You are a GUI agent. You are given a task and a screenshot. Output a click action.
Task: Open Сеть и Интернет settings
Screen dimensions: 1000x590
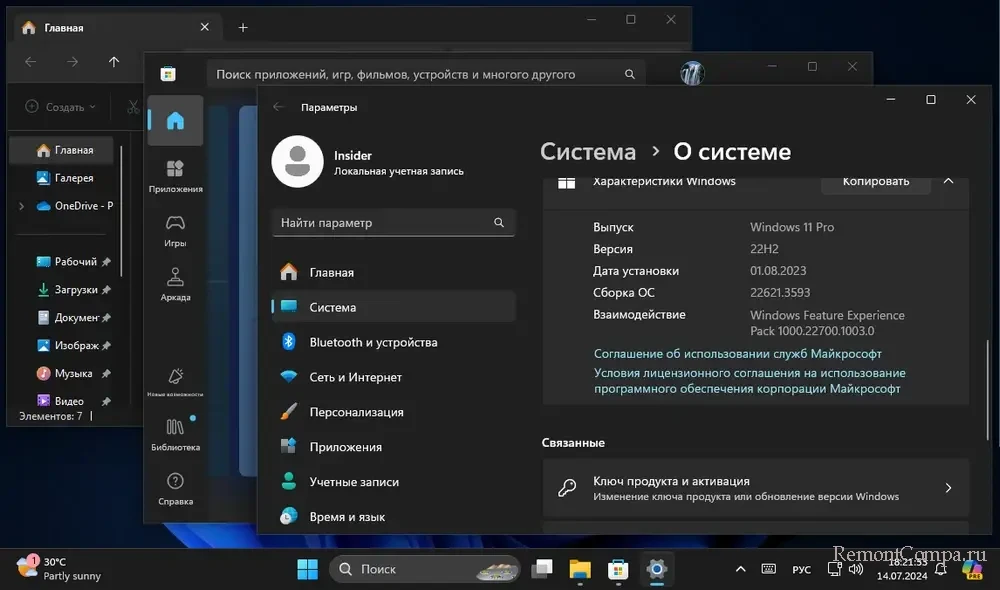tap(393, 377)
